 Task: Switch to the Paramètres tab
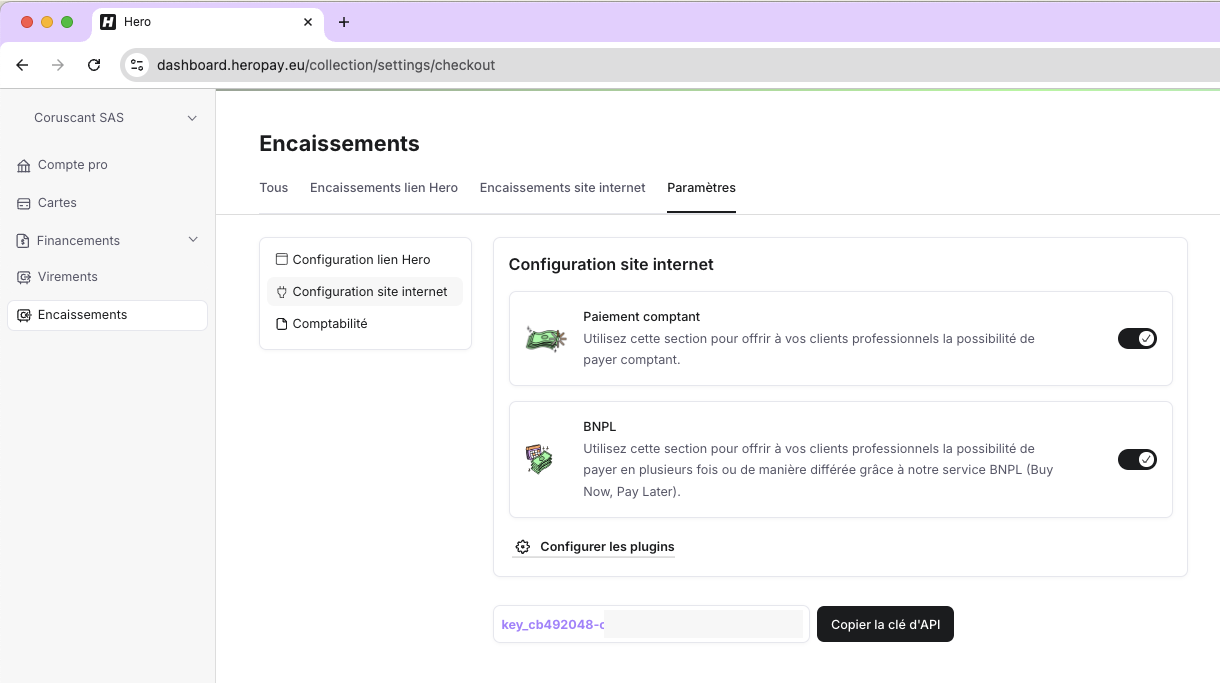(x=701, y=188)
